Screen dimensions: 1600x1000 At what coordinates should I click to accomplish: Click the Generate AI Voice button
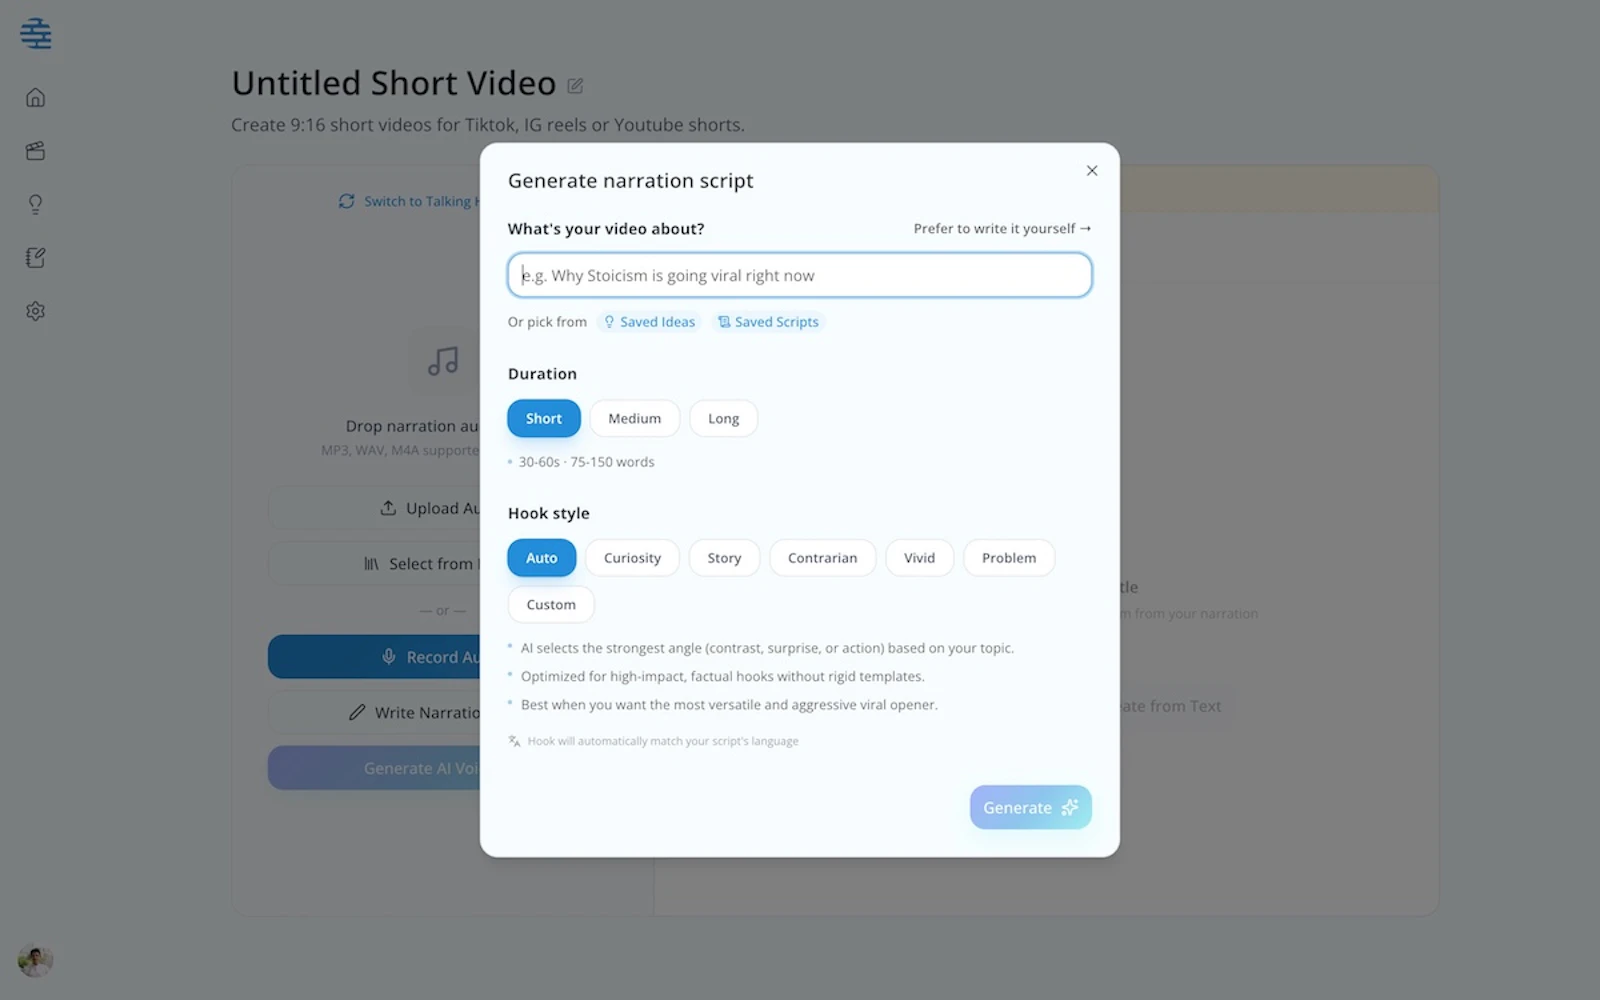375,768
